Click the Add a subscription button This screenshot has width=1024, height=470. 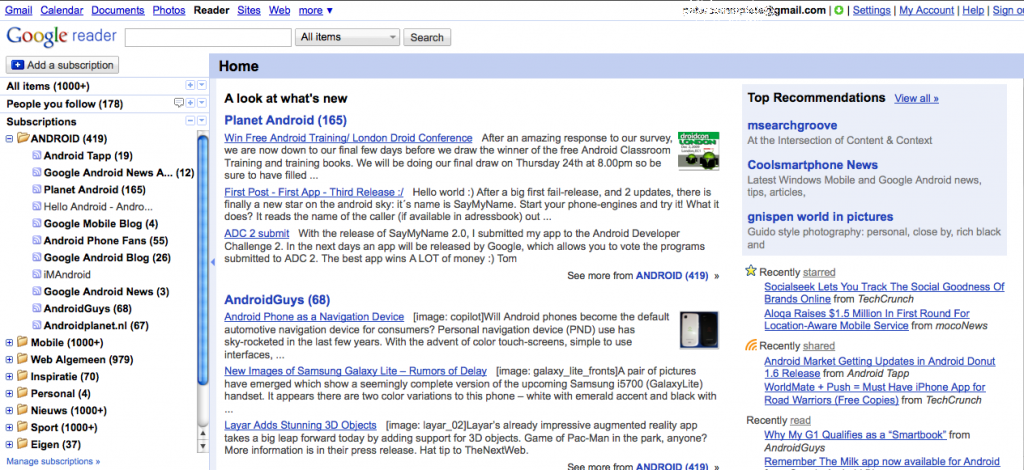62,65
